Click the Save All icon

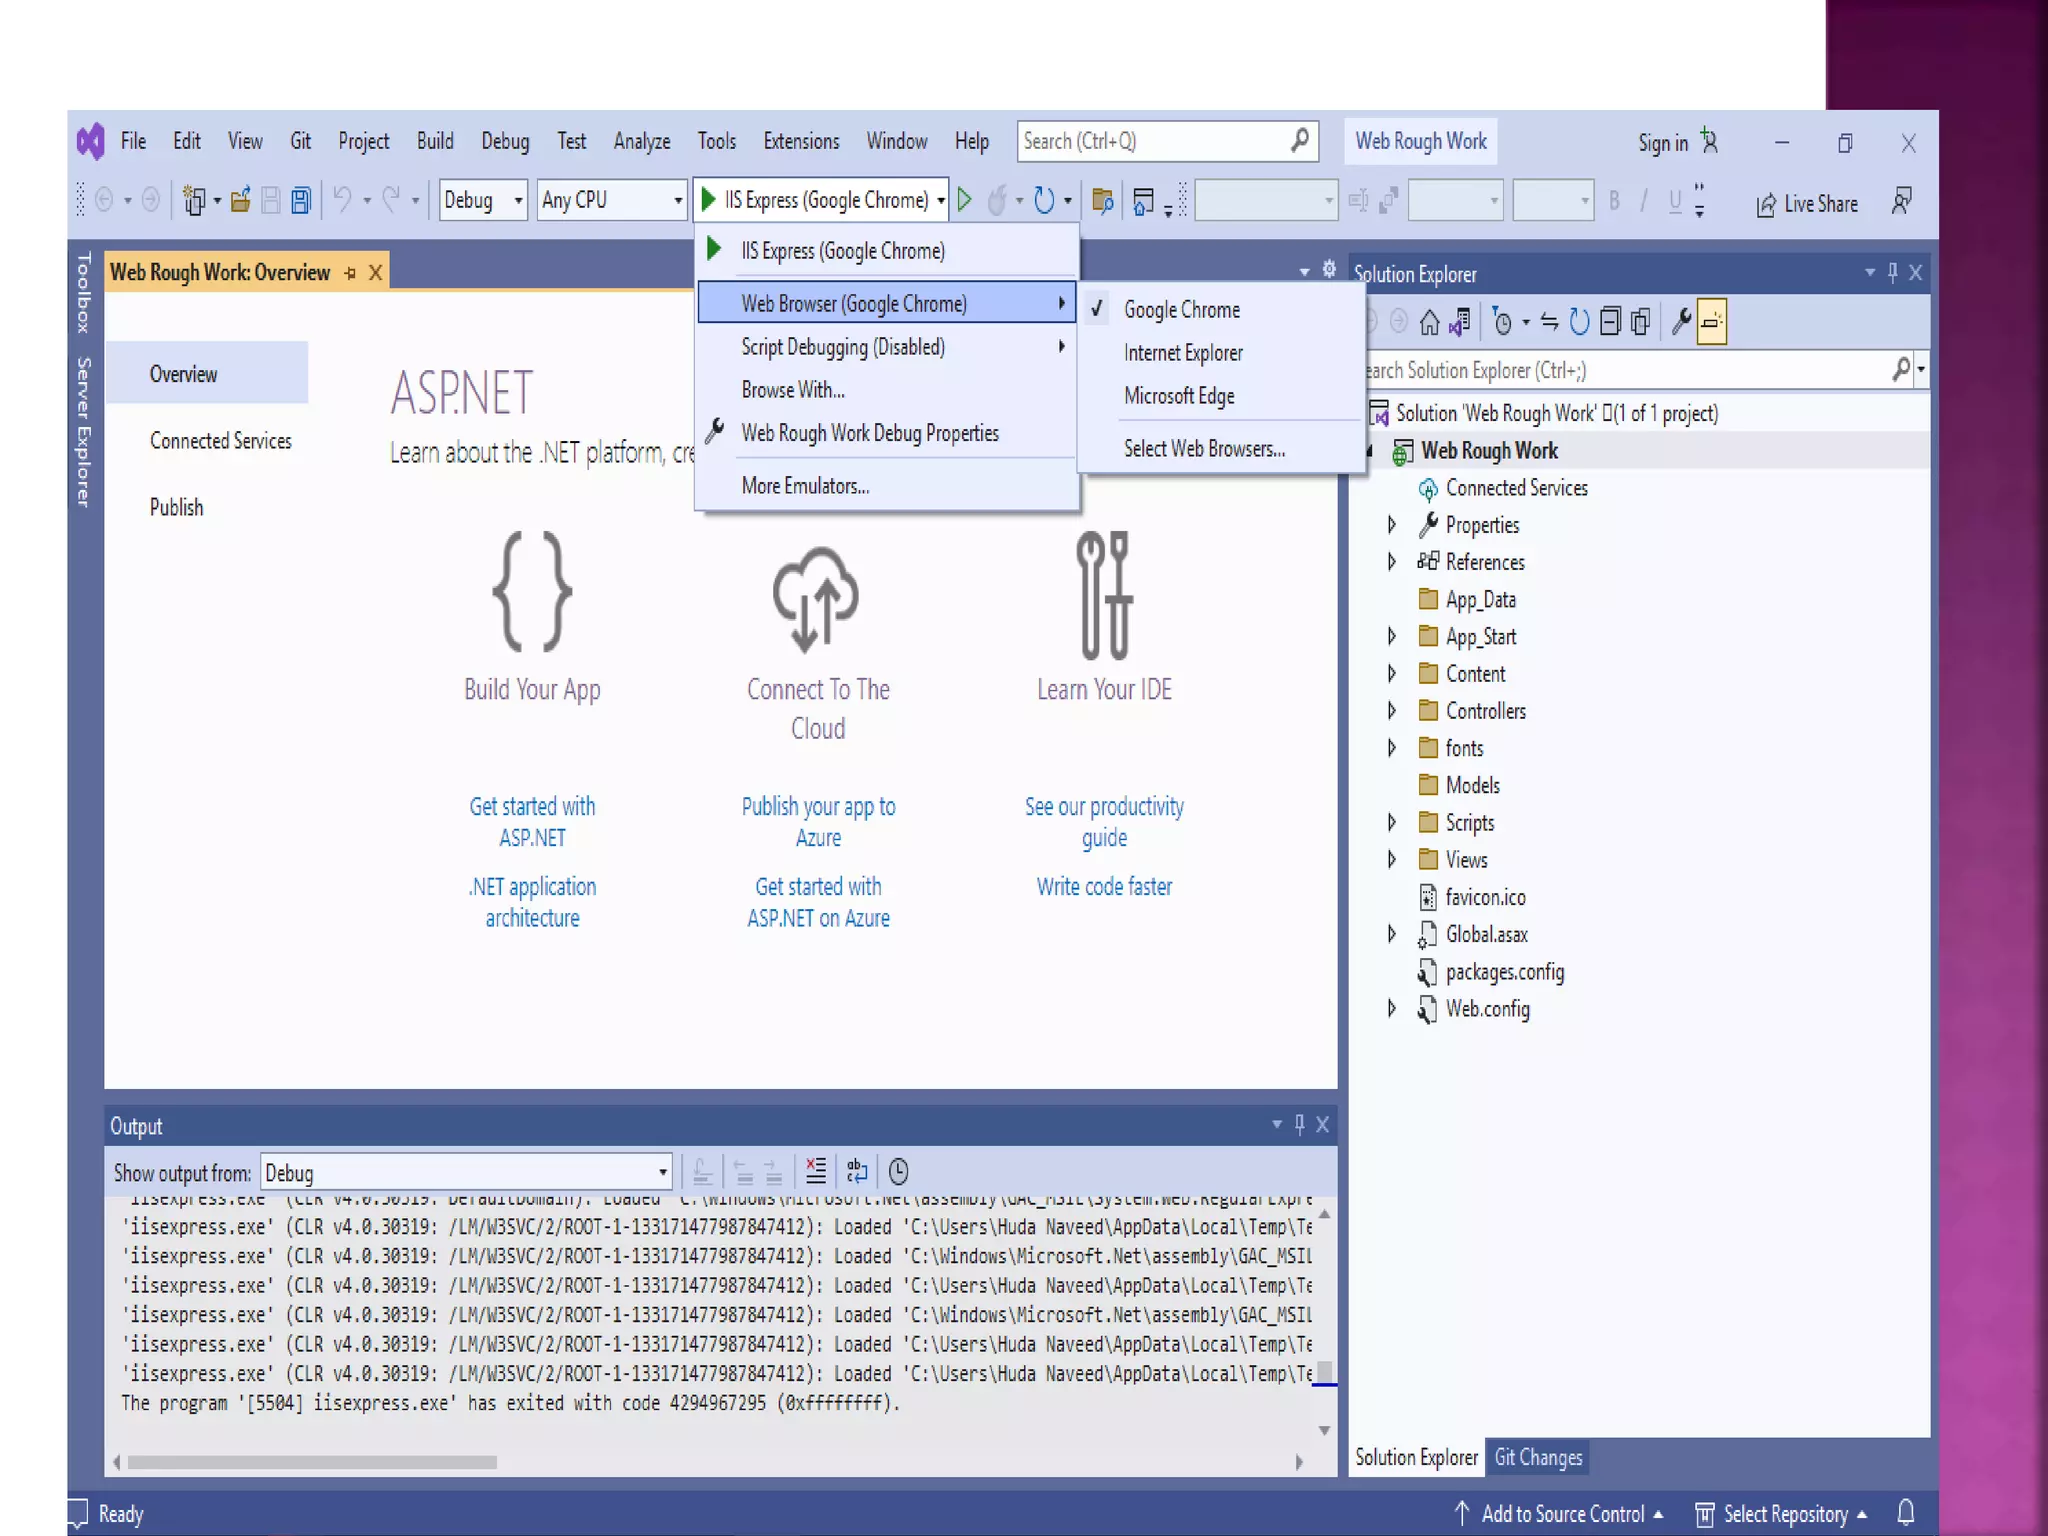click(x=301, y=201)
